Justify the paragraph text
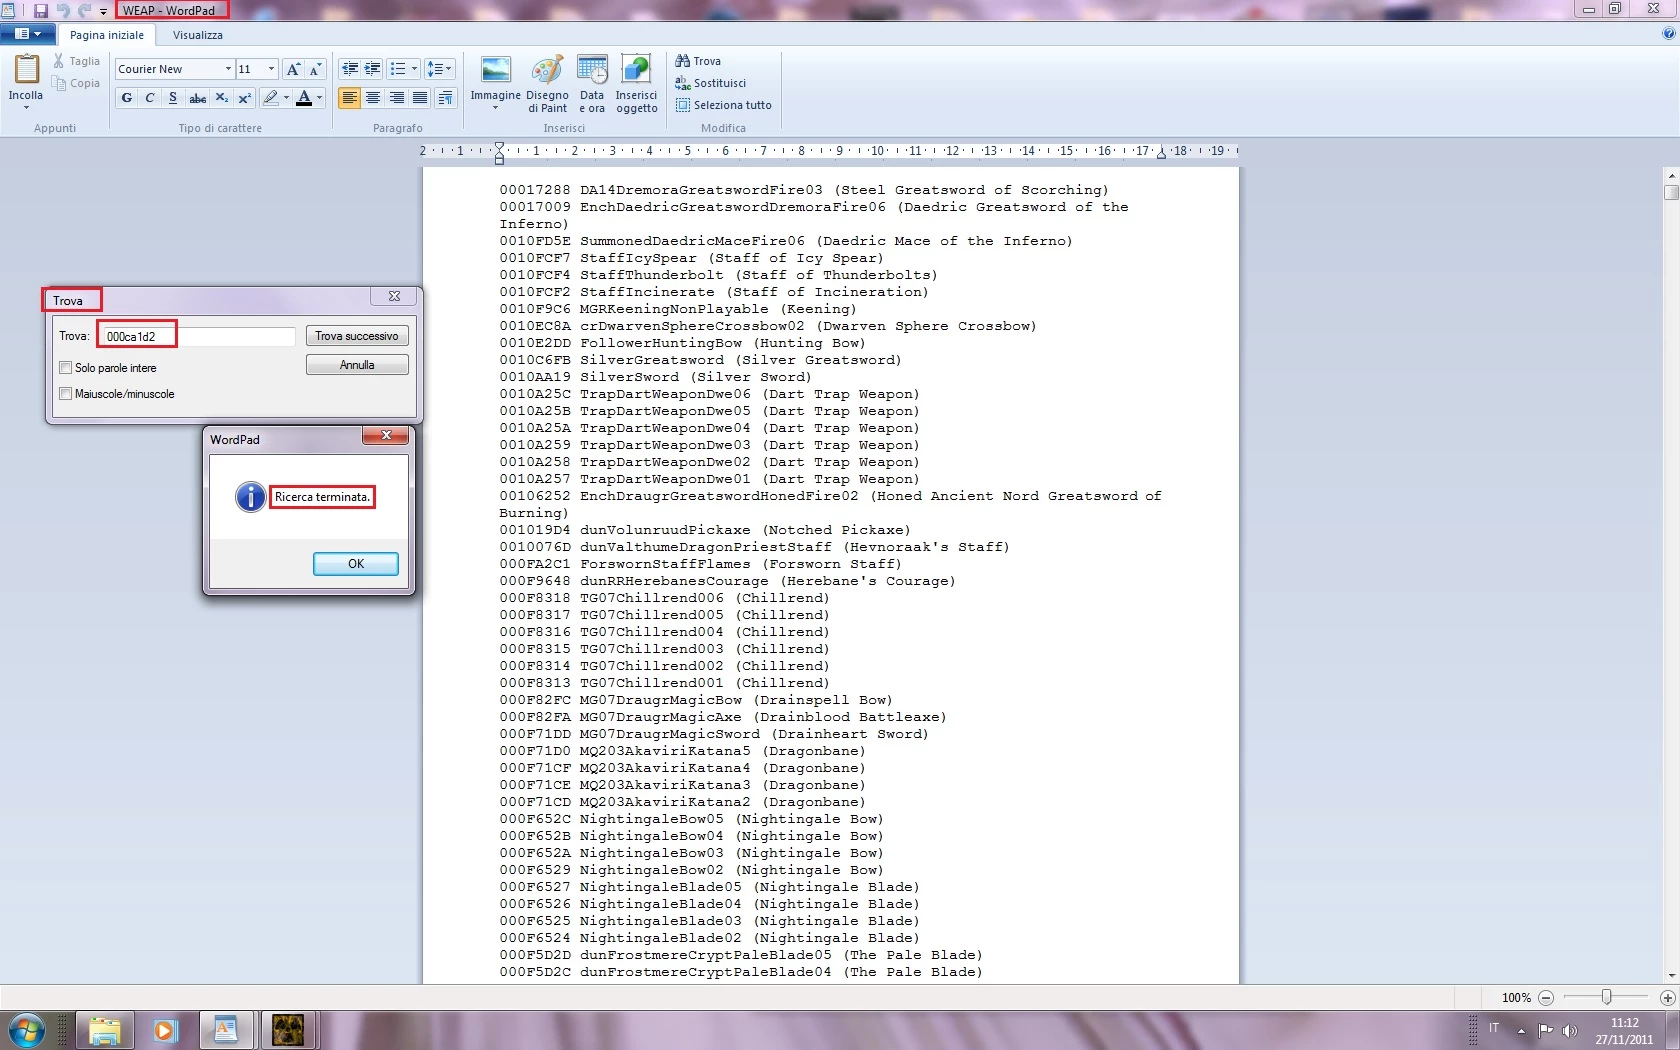Viewport: 1680px width, 1050px height. point(420,98)
